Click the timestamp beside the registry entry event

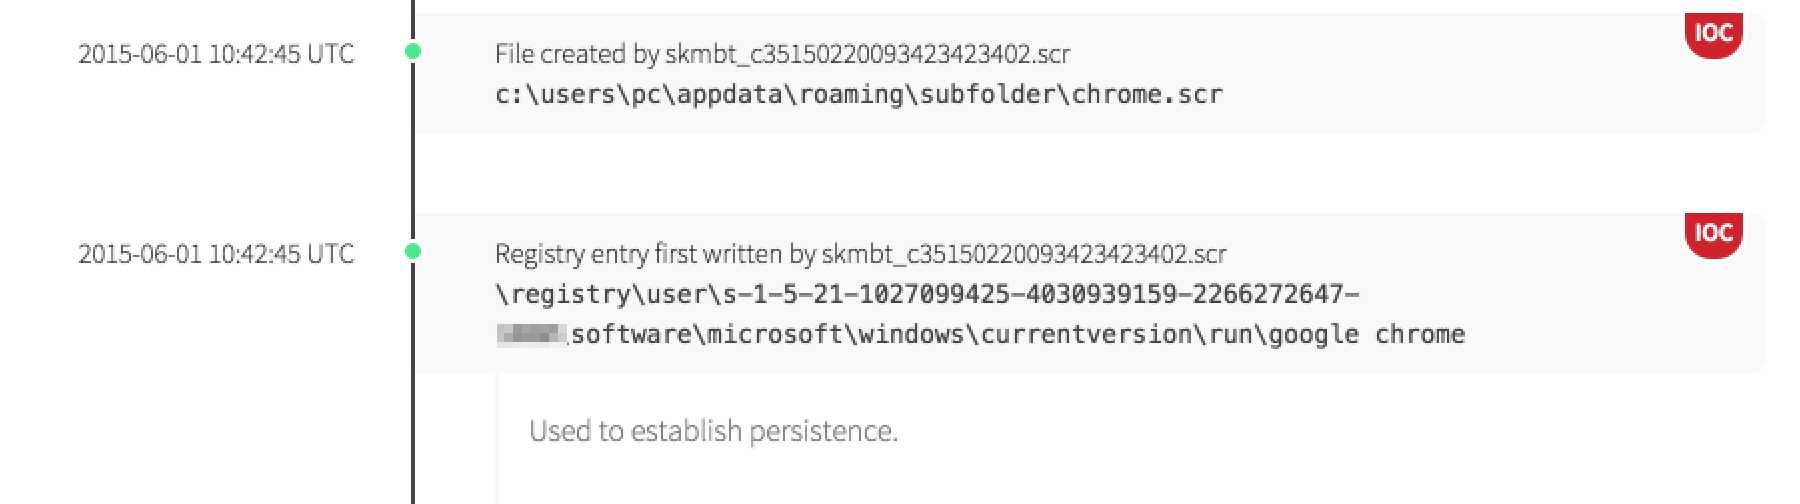point(216,254)
